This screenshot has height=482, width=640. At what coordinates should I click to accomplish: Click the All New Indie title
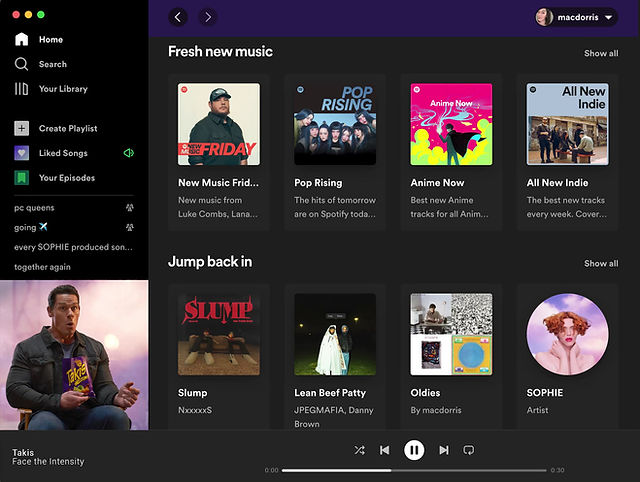[x=558, y=183]
